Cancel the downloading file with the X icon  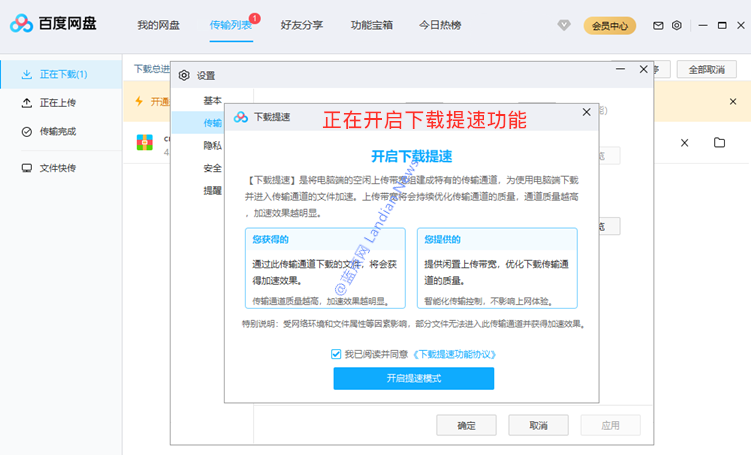click(x=684, y=143)
